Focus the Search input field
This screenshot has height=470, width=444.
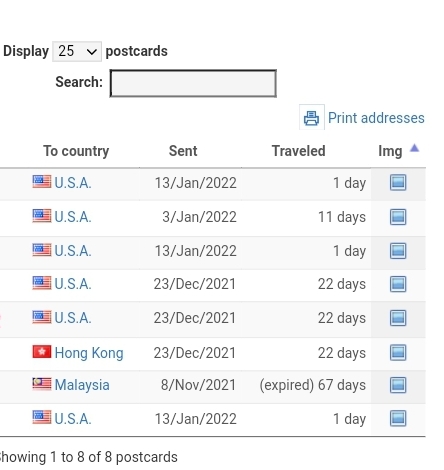(193, 83)
